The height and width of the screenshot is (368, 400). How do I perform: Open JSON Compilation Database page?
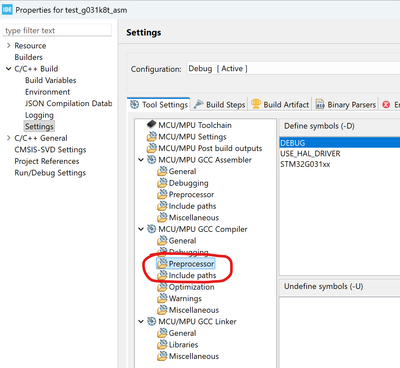(x=69, y=103)
